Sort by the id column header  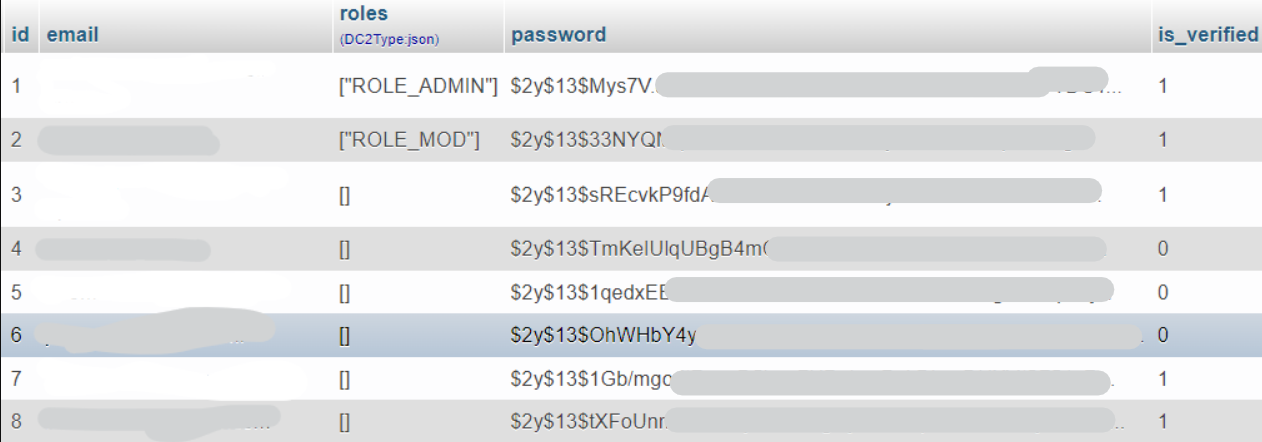coord(19,34)
